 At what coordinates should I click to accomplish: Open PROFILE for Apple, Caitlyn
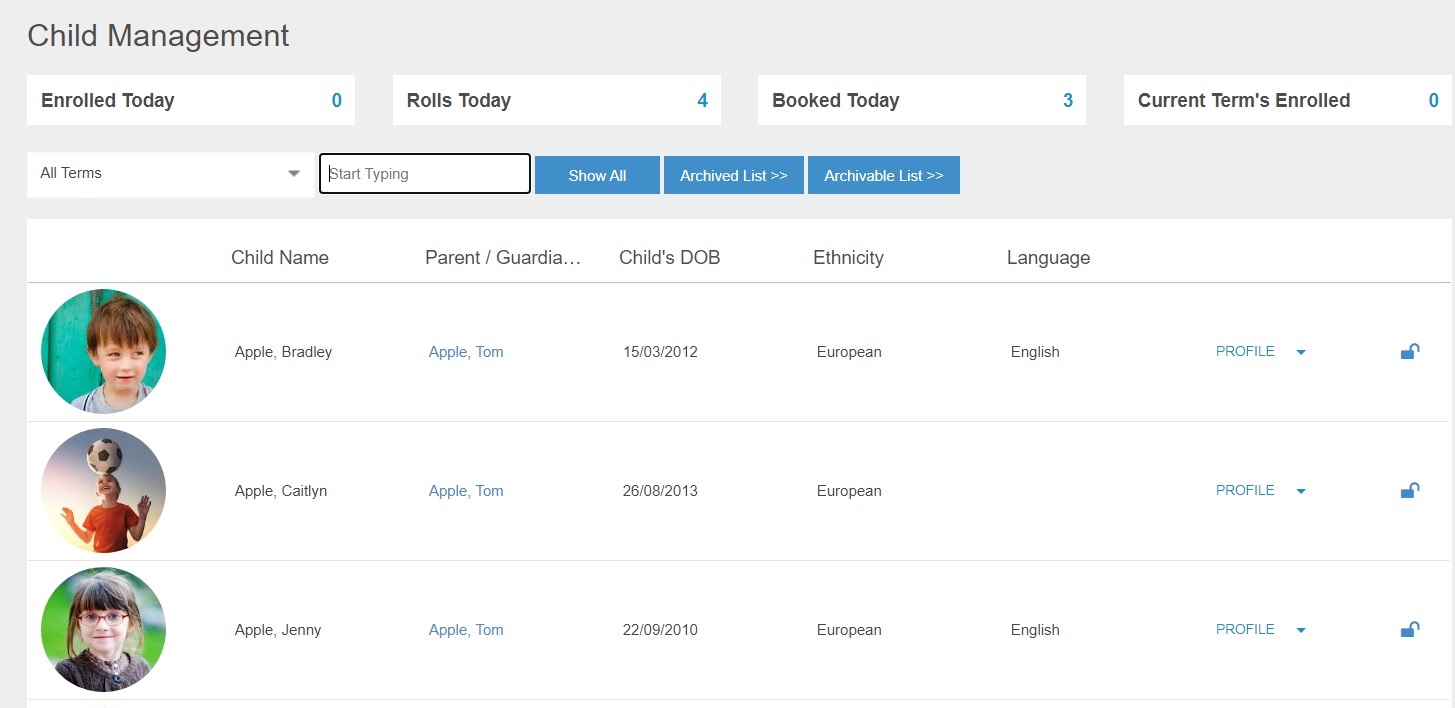tap(1245, 490)
